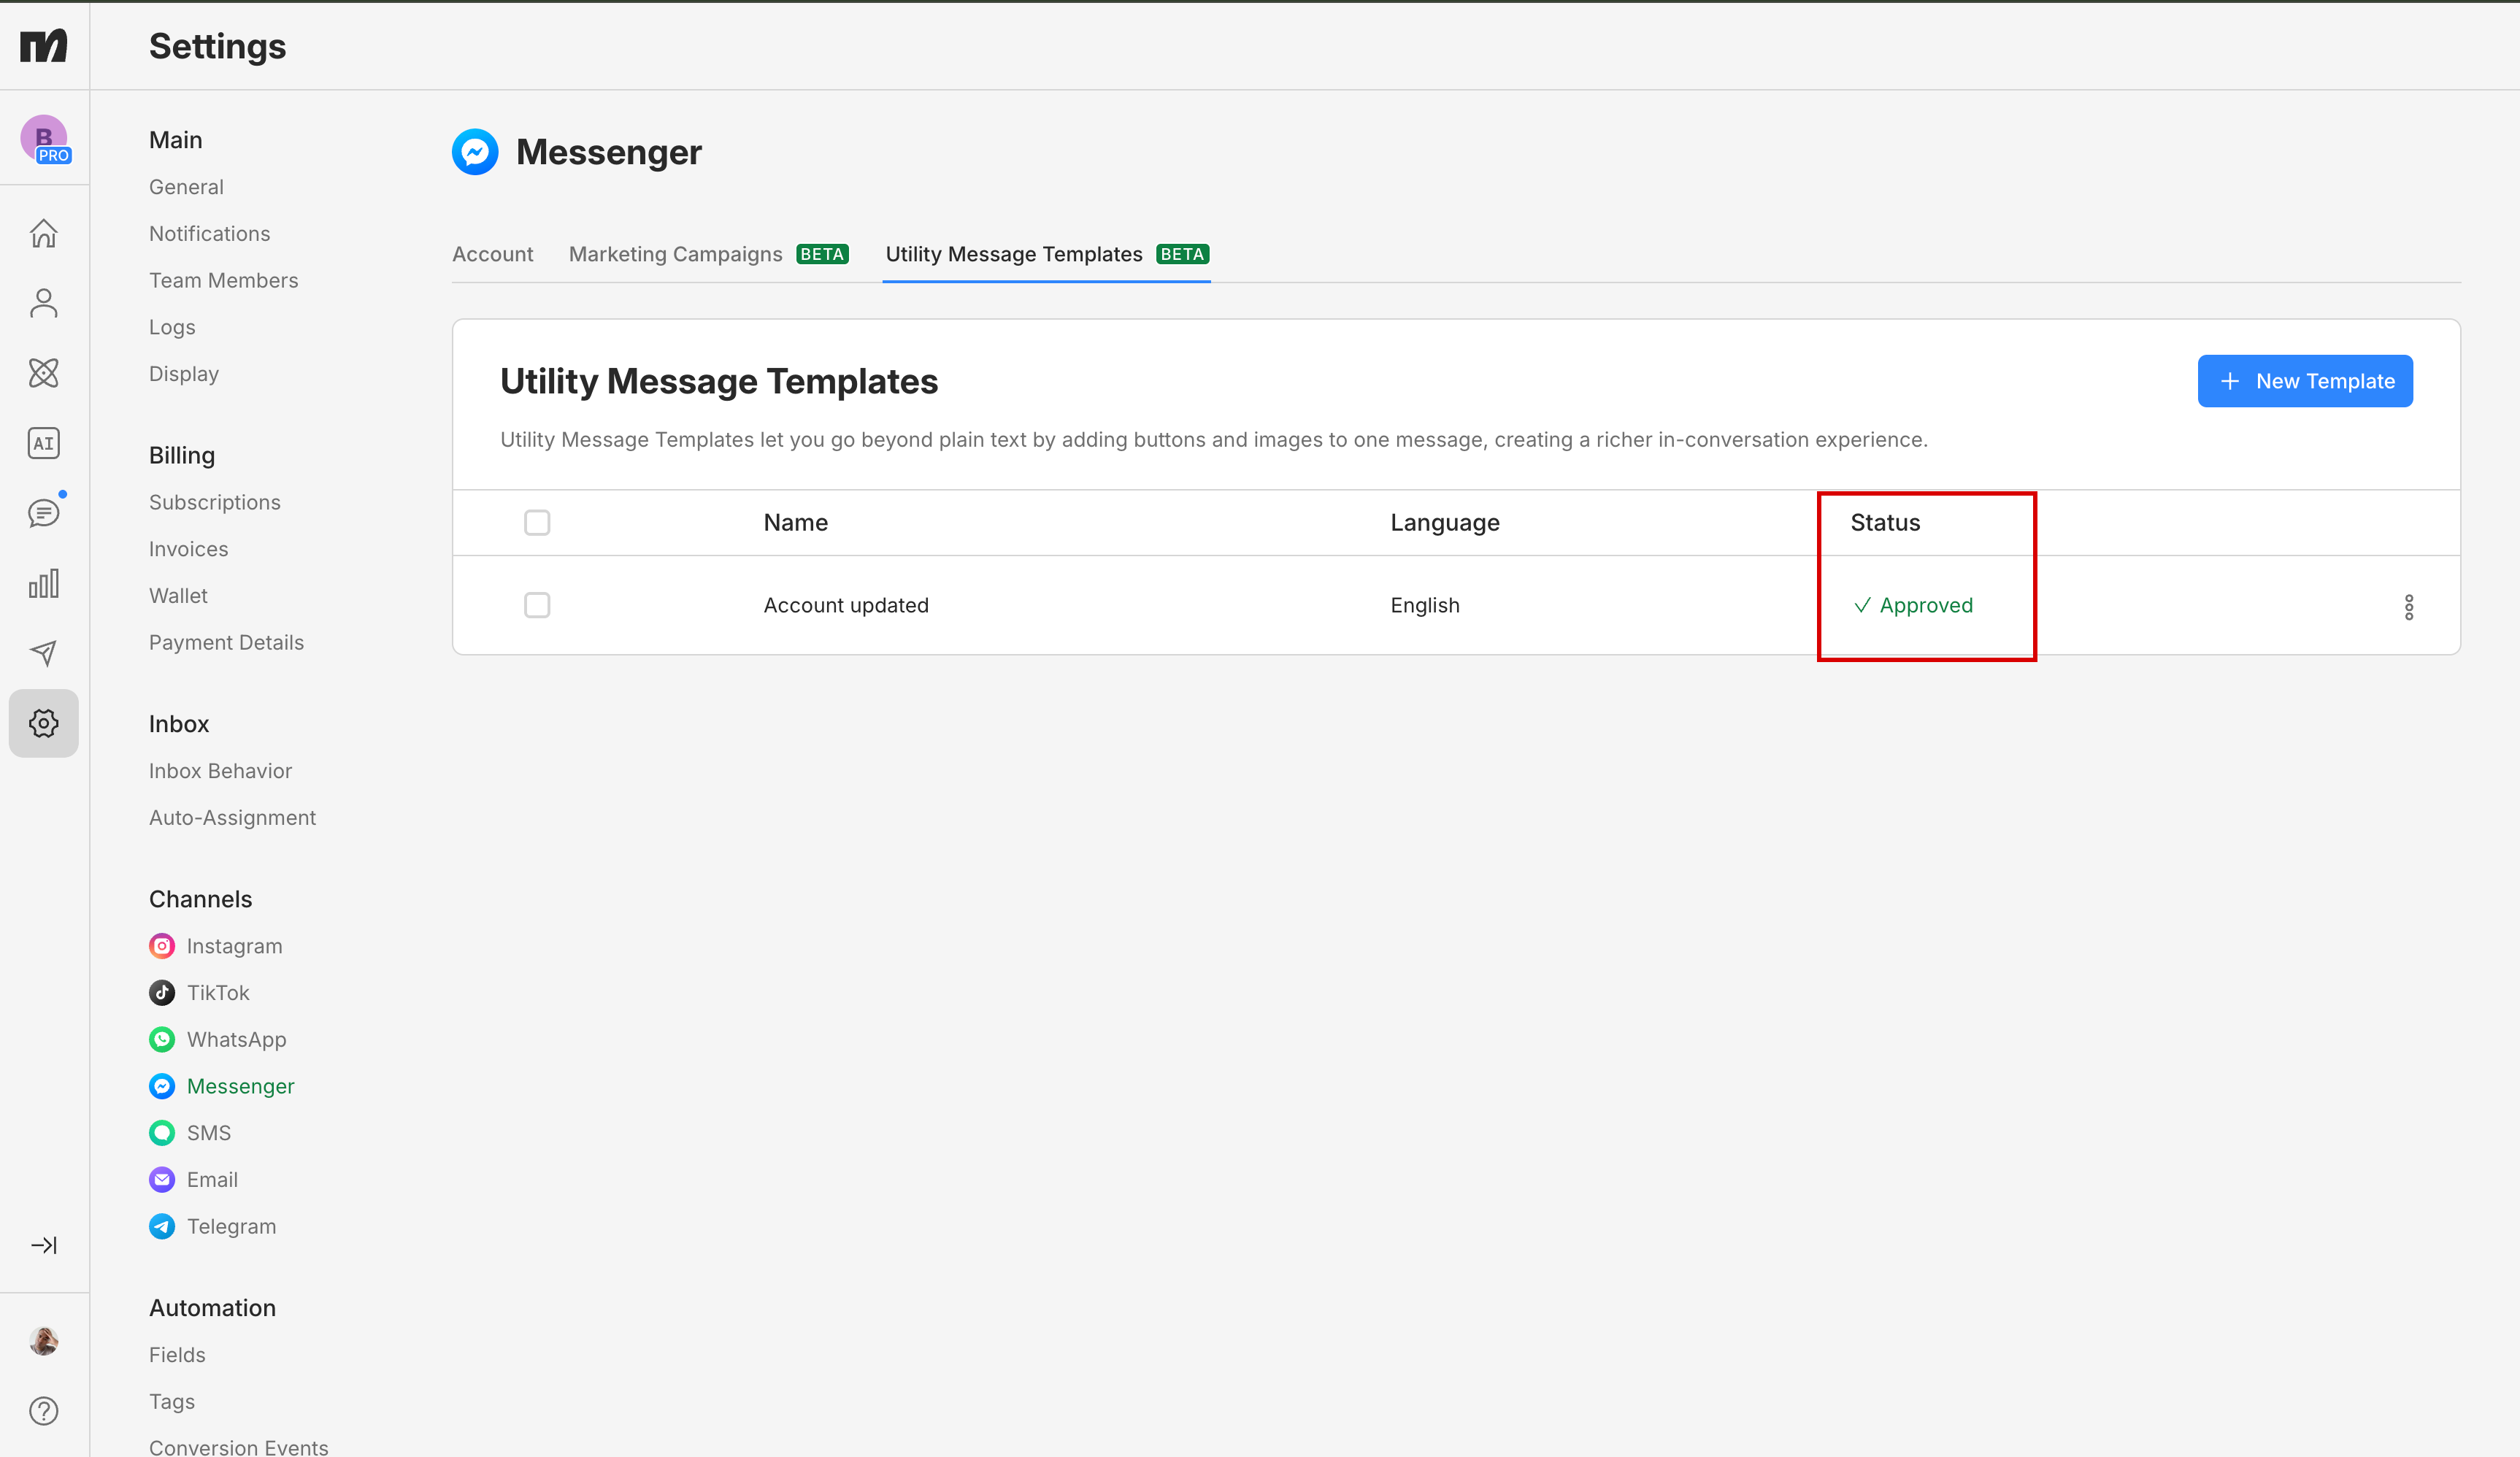This screenshot has height=1457, width=2520.
Task: Expand the sidebar with arrow icon
Action: point(43,1245)
